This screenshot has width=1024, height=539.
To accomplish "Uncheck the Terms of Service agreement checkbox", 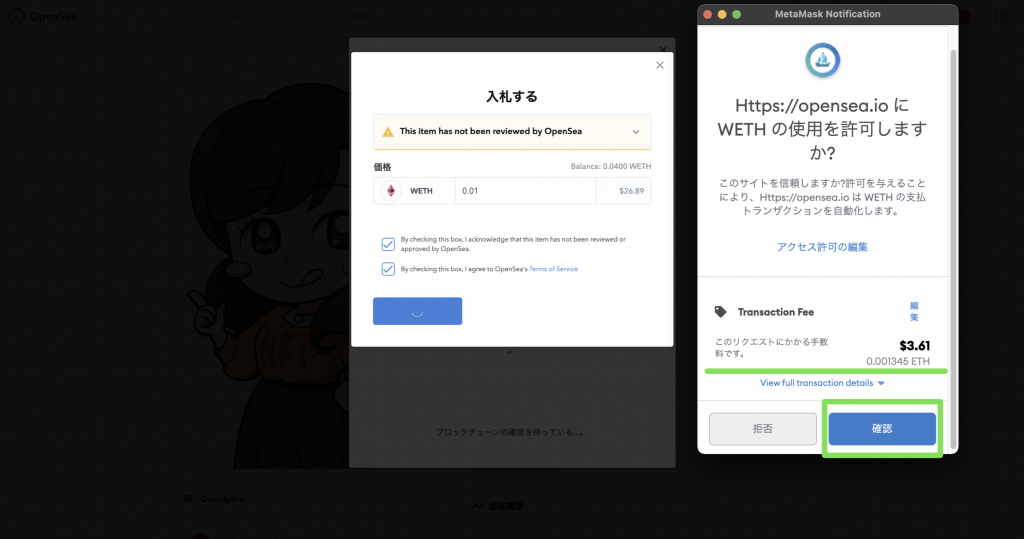I will click(388, 269).
